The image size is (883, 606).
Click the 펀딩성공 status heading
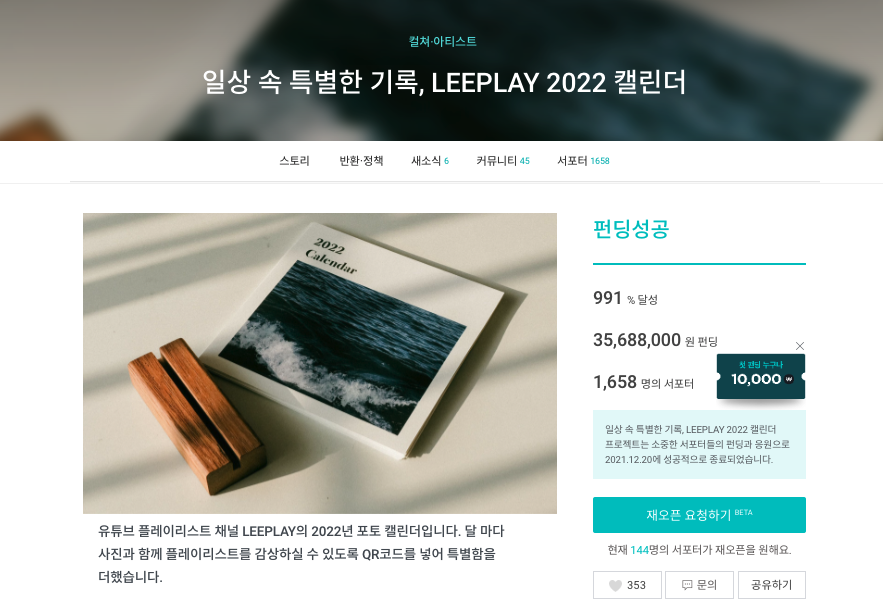(631, 229)
